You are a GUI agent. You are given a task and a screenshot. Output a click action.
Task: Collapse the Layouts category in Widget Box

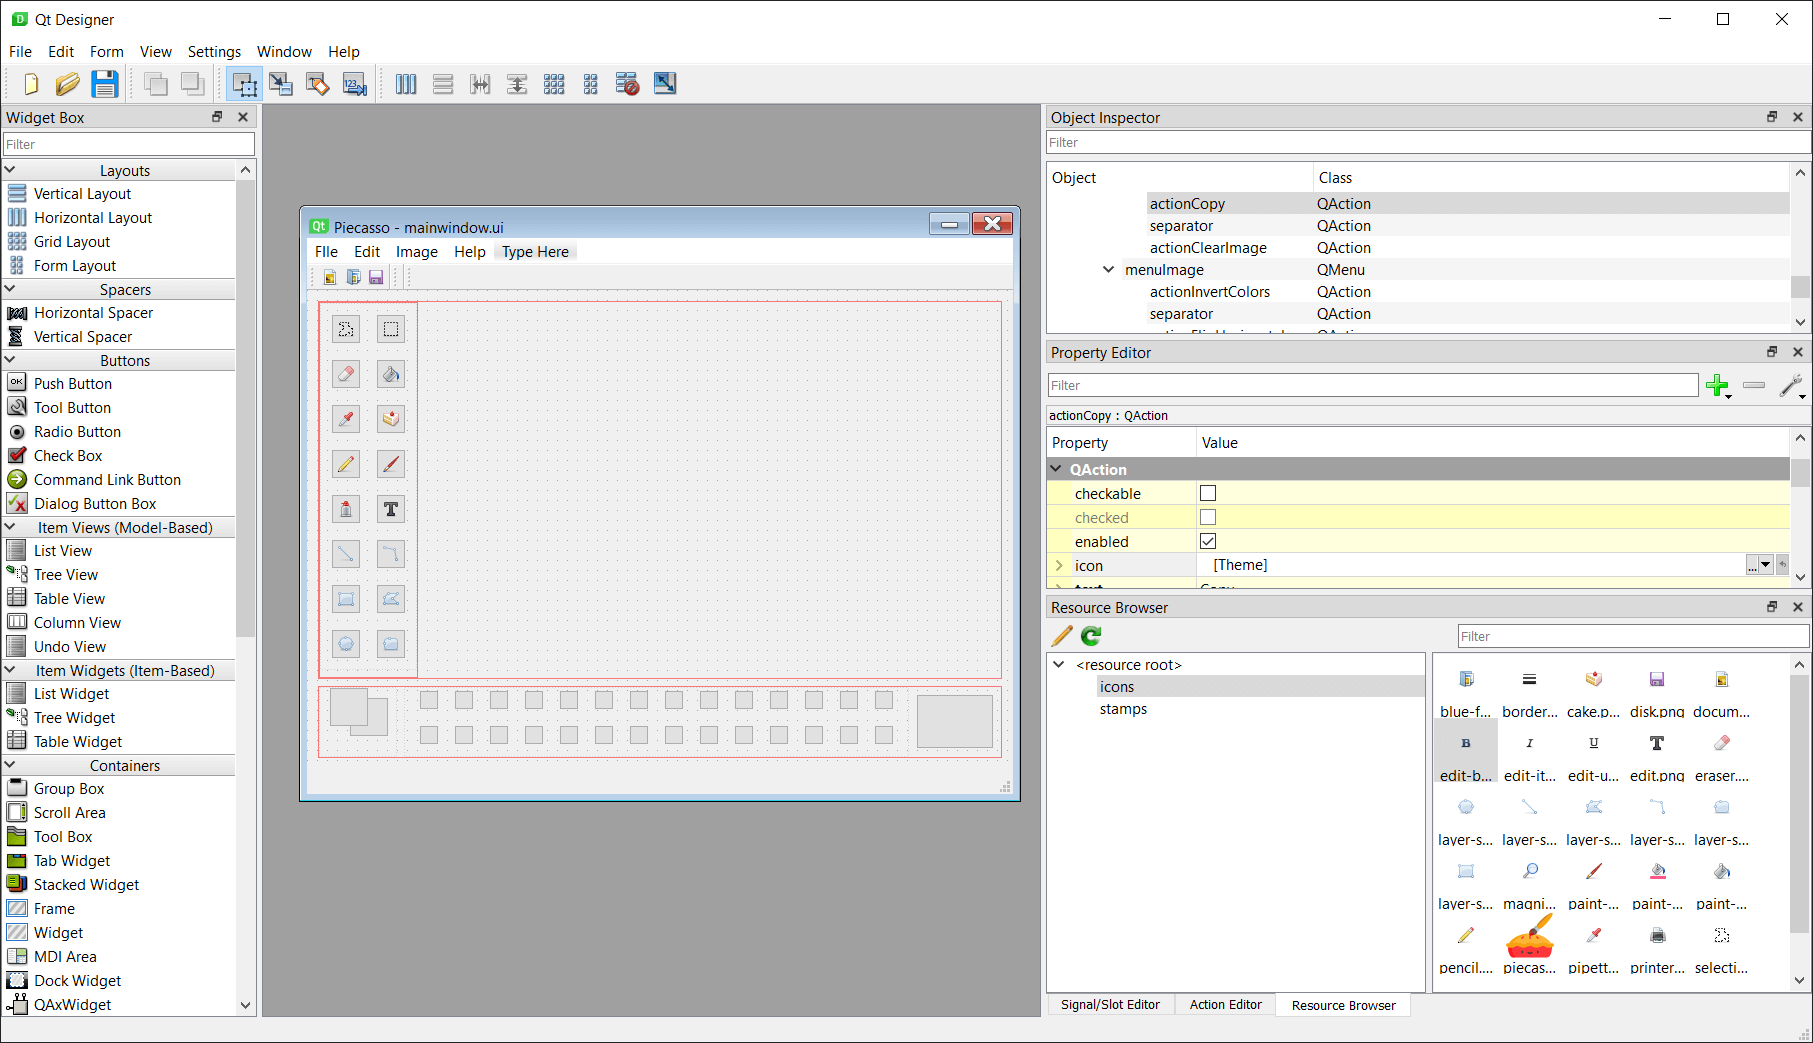pos(10,170)
